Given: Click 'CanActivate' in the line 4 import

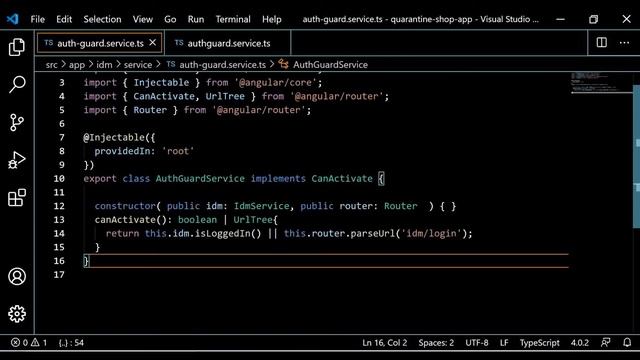Looking at the screenshot, I should click(x=164, y=96).
